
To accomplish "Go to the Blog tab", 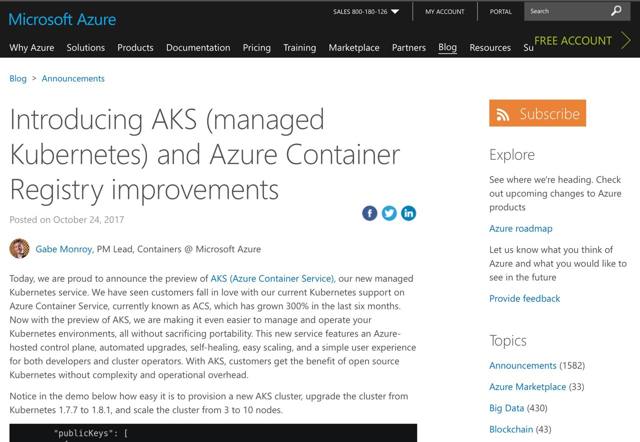I will point(447,47).
